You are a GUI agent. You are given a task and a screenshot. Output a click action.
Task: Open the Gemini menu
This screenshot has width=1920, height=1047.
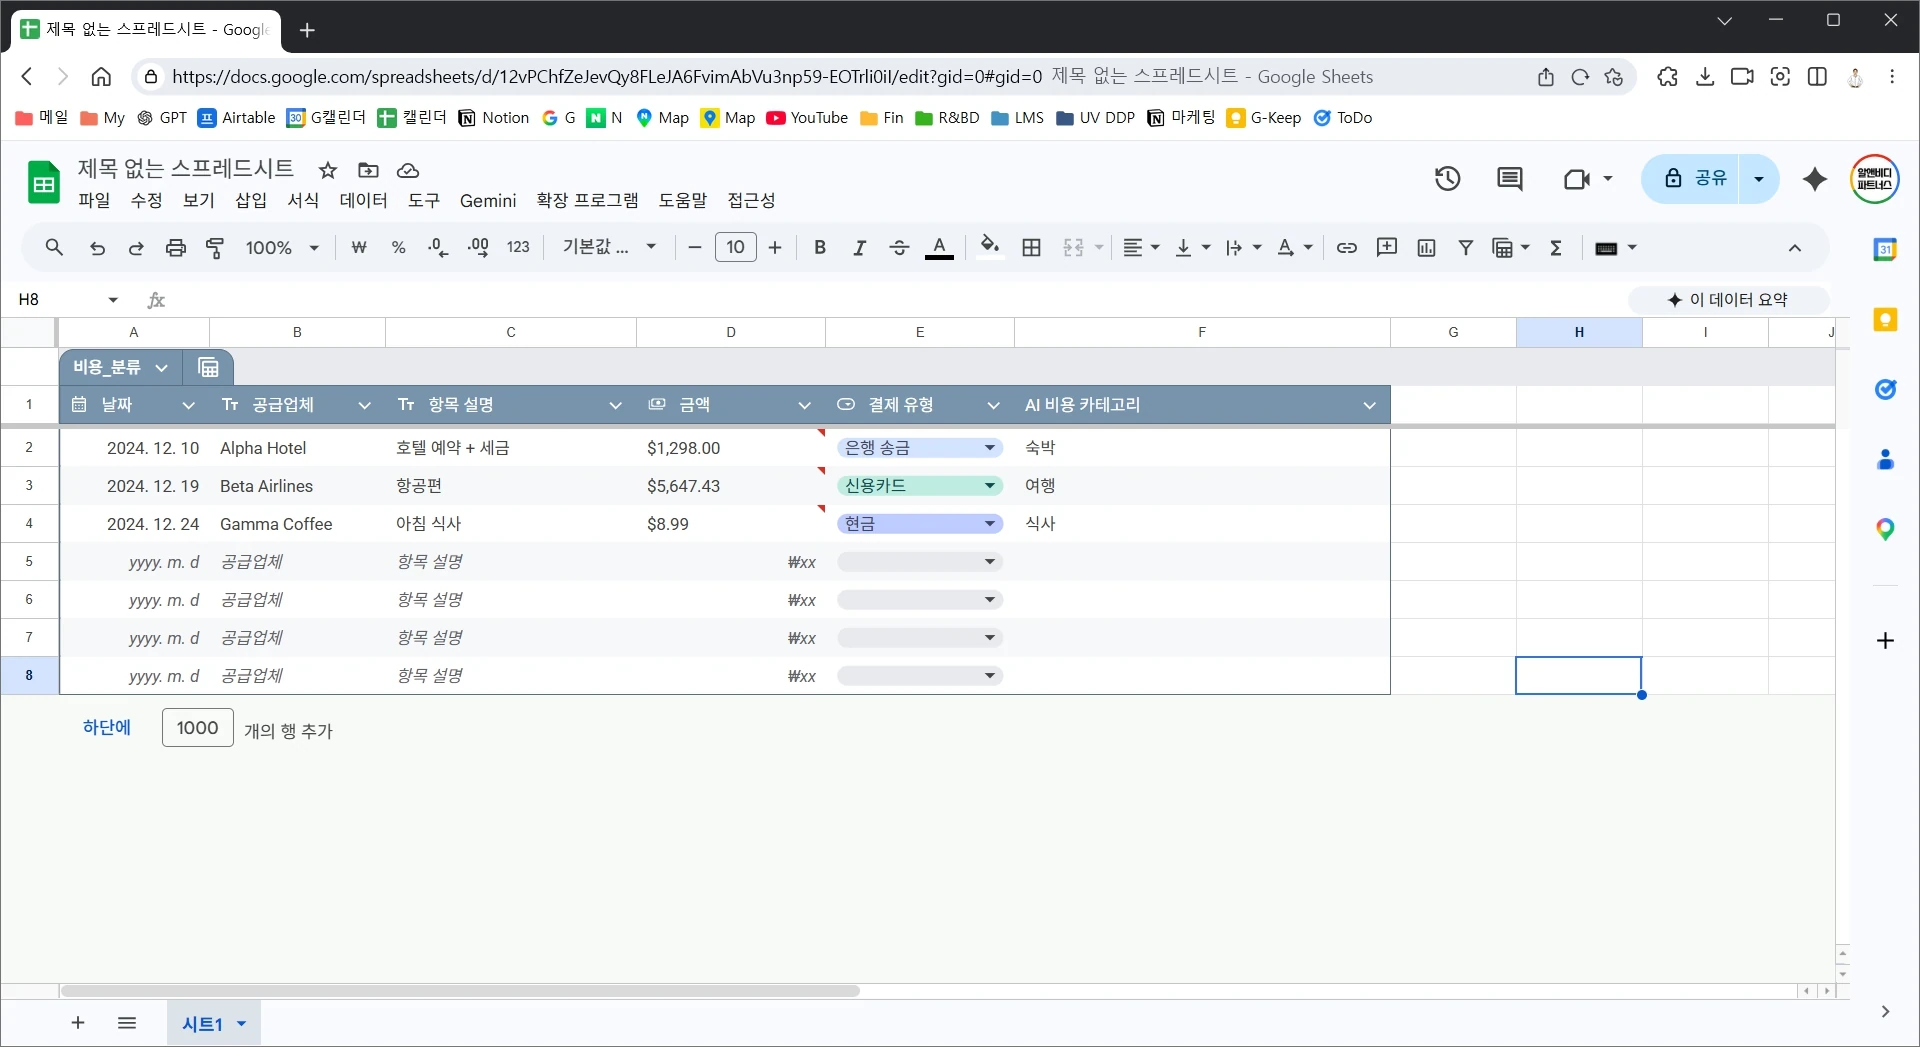coord(488,200)
